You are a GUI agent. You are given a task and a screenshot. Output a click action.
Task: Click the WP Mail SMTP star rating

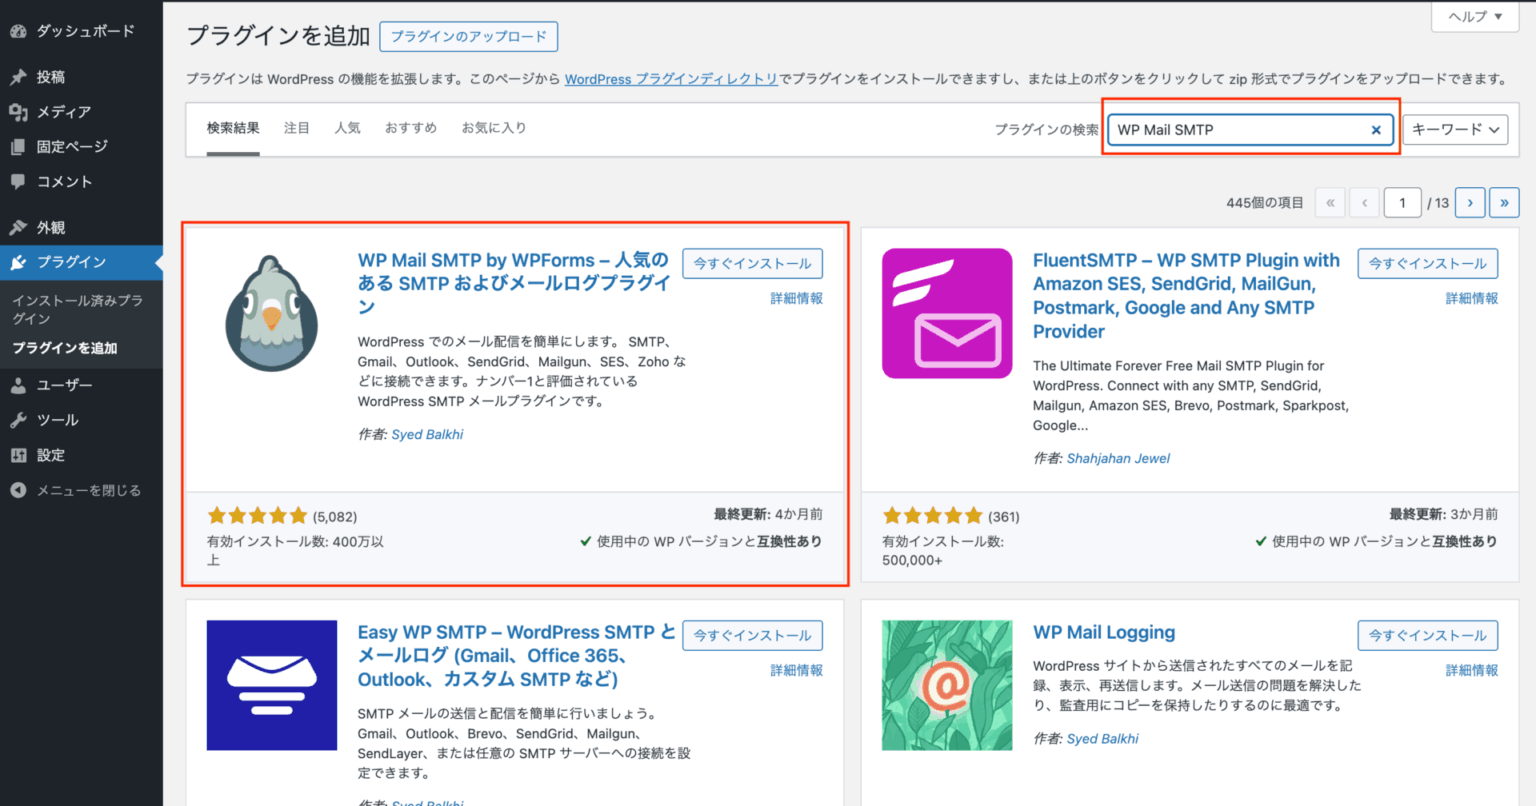click(x=258, y=516)
